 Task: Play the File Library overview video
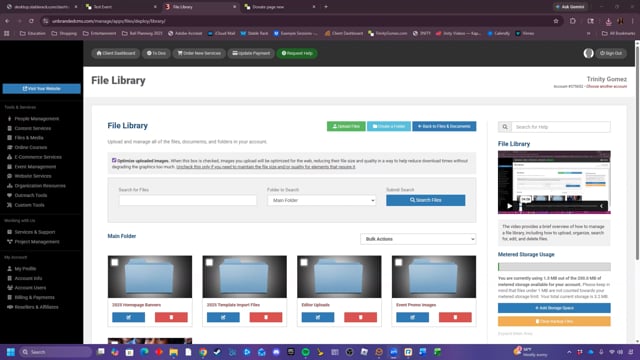click(x=509, y=206)
